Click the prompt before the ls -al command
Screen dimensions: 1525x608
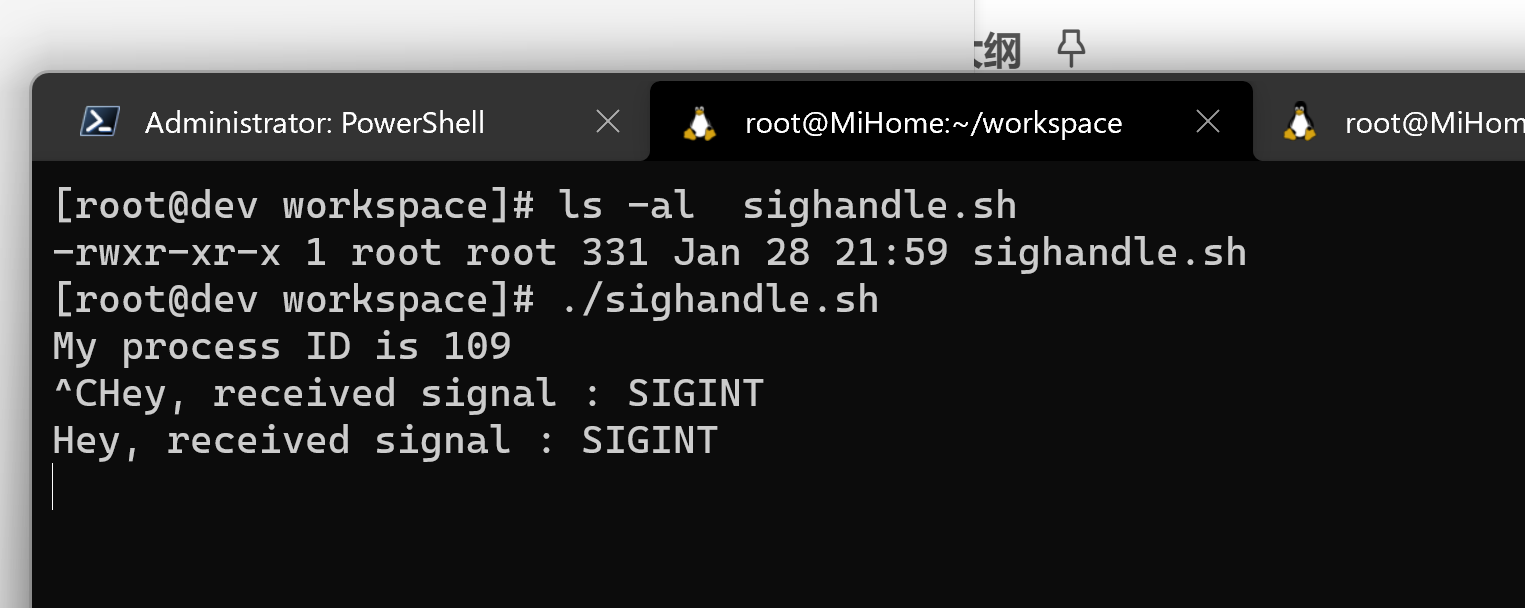293,206
